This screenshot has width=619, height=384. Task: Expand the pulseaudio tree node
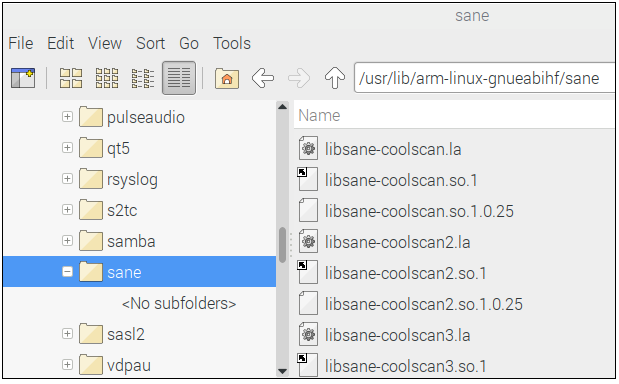(x=67, y=116)
